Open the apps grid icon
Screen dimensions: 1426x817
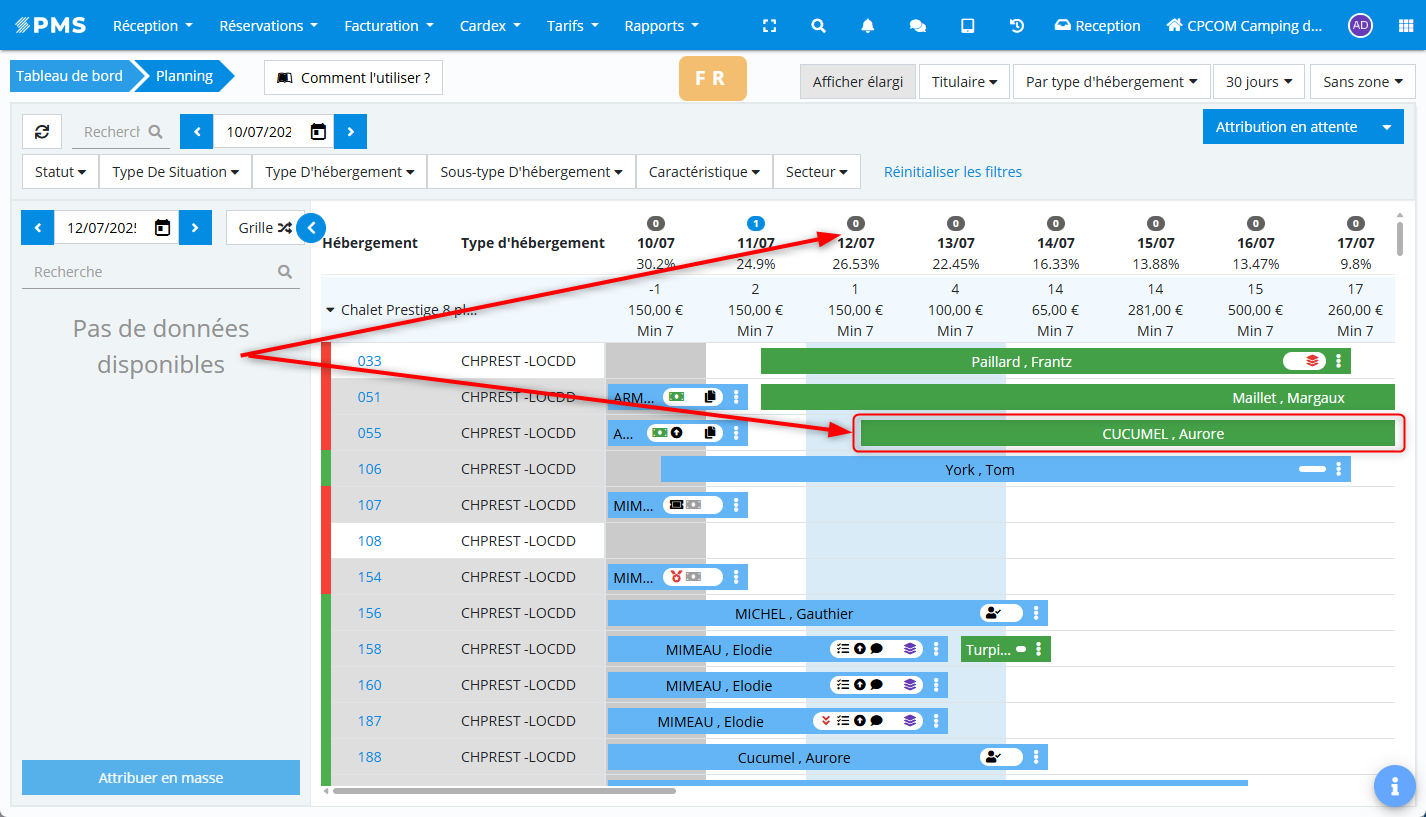click(x=1405, y=26)
